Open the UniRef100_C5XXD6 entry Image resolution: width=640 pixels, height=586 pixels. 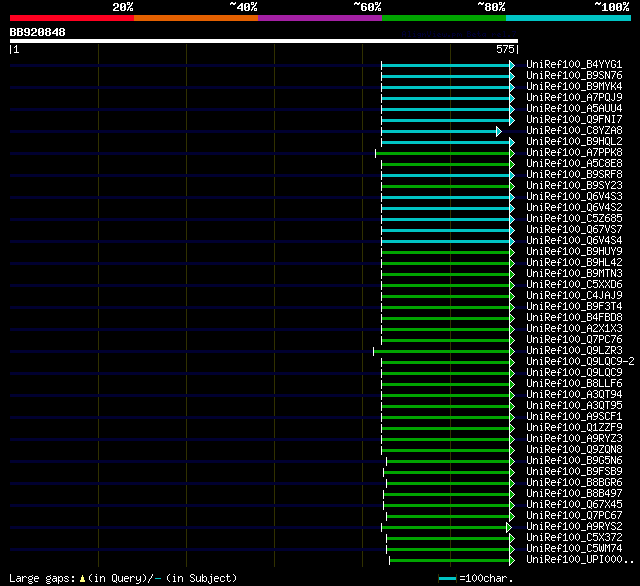click(x=574, y=285)
